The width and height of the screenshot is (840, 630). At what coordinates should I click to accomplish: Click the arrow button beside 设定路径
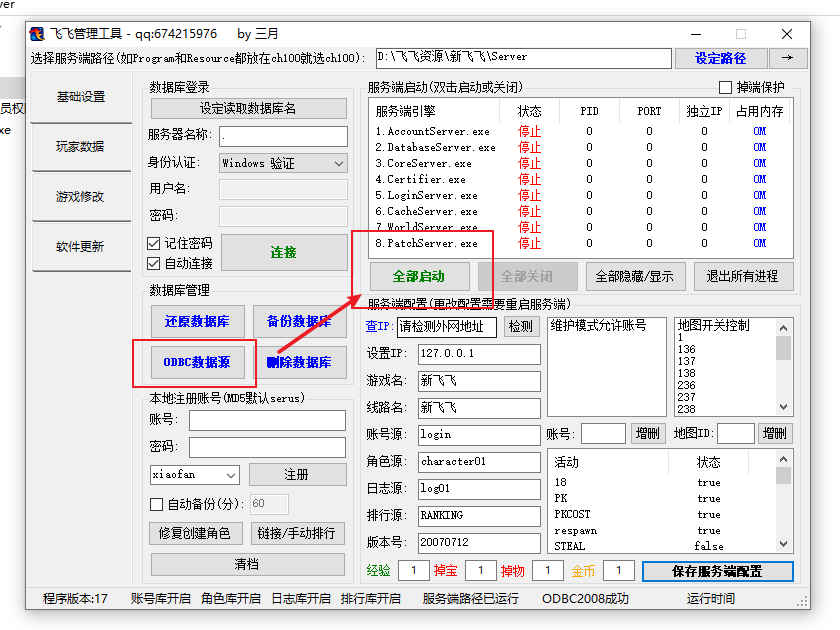[787, 58]
